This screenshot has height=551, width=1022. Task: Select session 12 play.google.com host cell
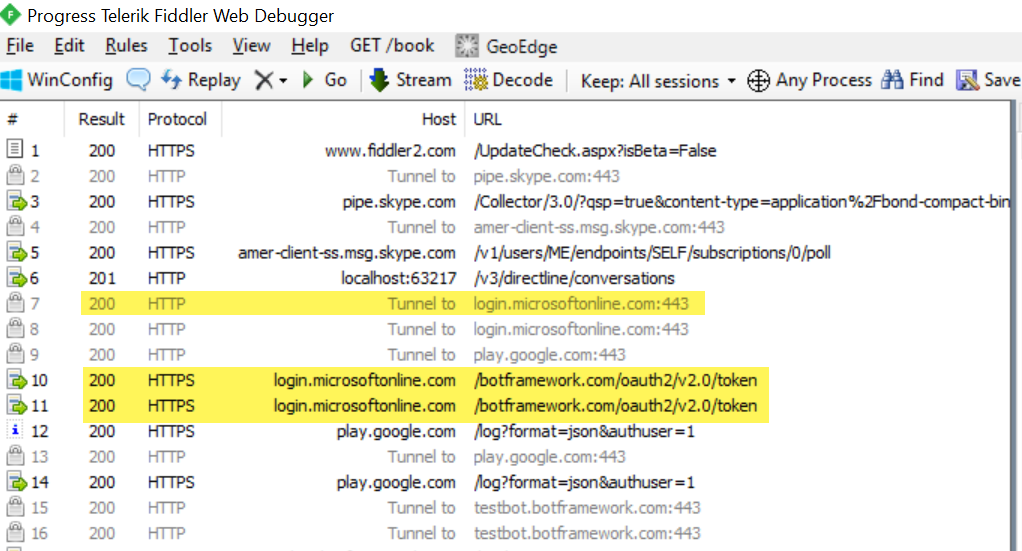[x=396, y=431]
